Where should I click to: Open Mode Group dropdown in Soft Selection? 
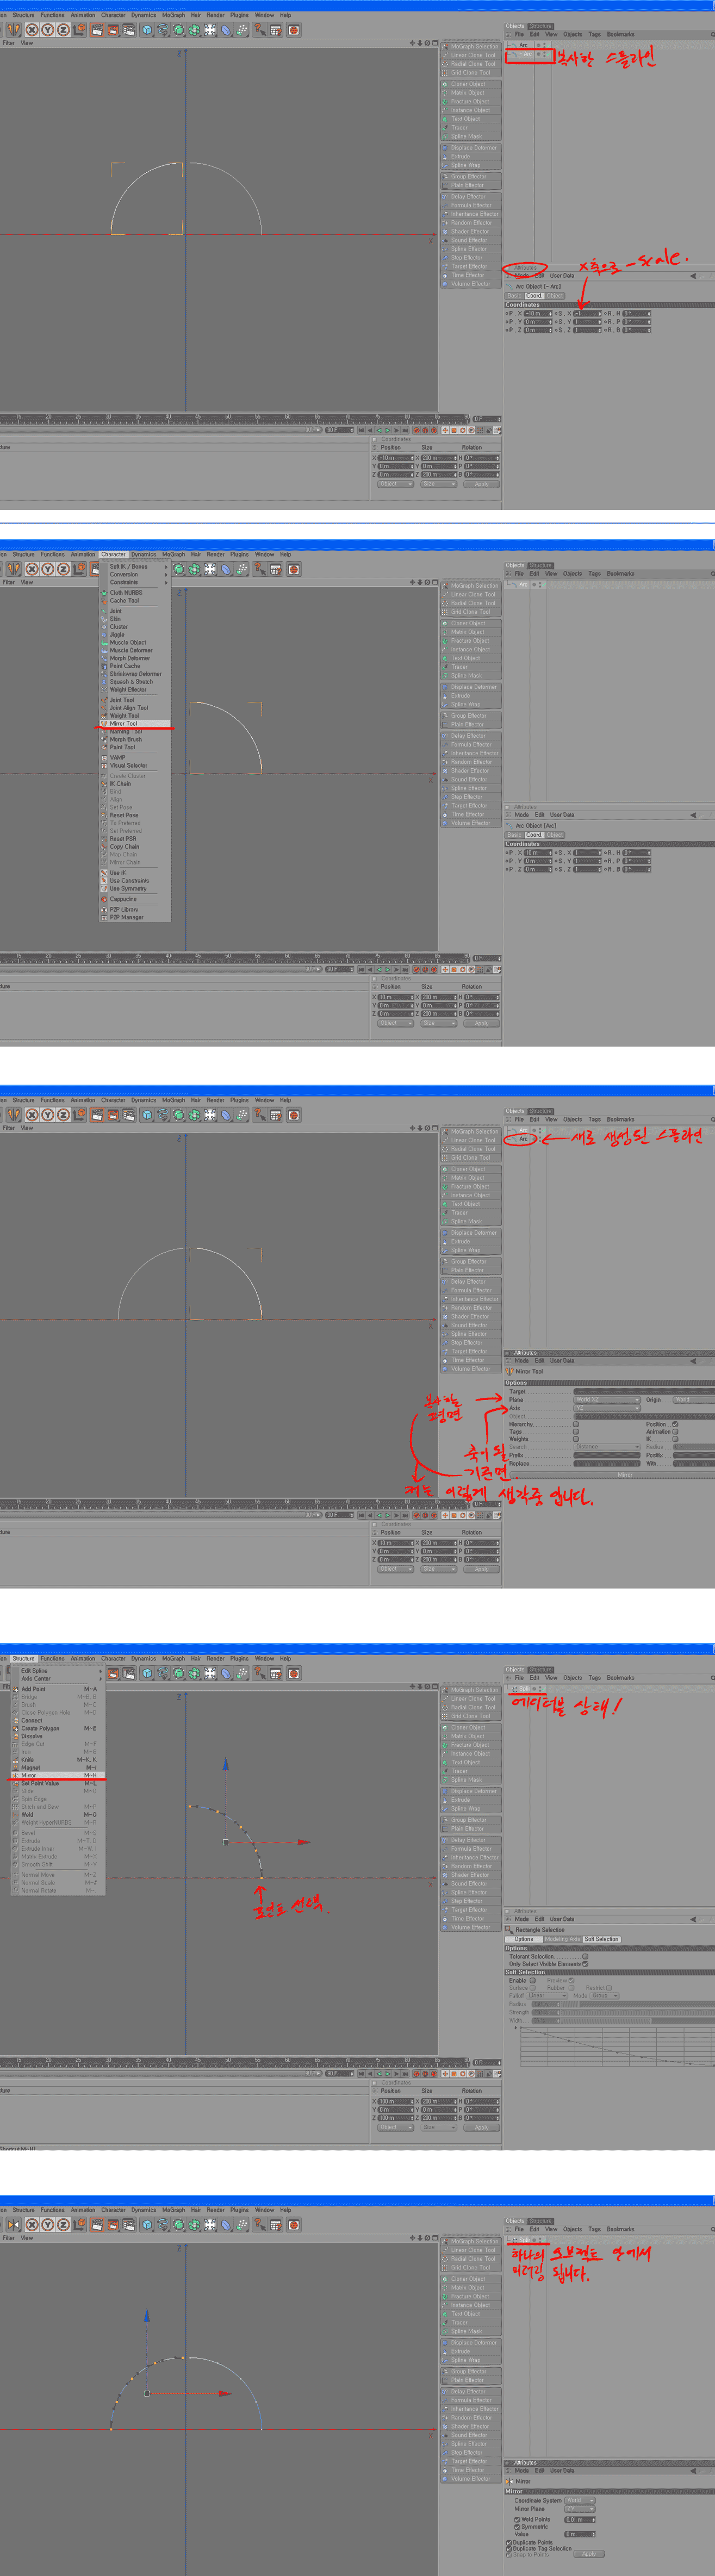point(605,1995)
